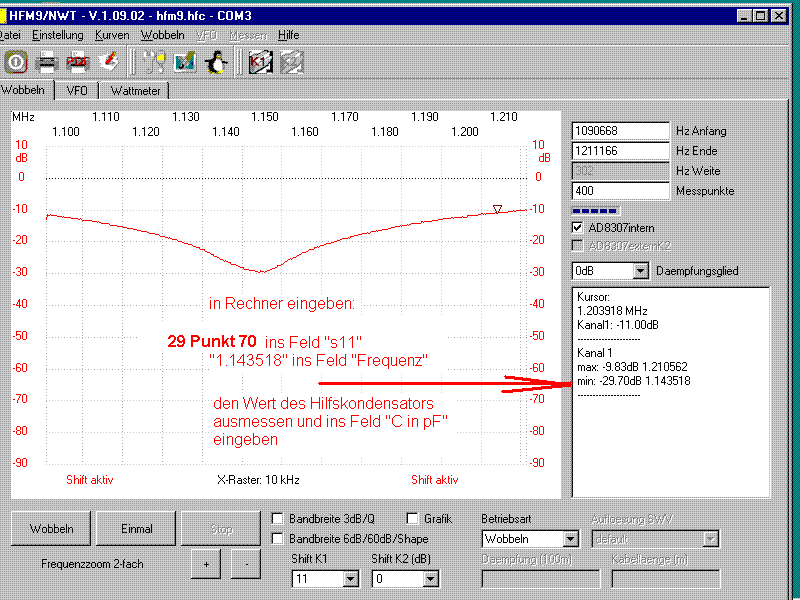Enable the Bandbreite 3dB/Q checkbox
Image resolution: width=800 pixels, height=600 pixels.
click(278, 519)
